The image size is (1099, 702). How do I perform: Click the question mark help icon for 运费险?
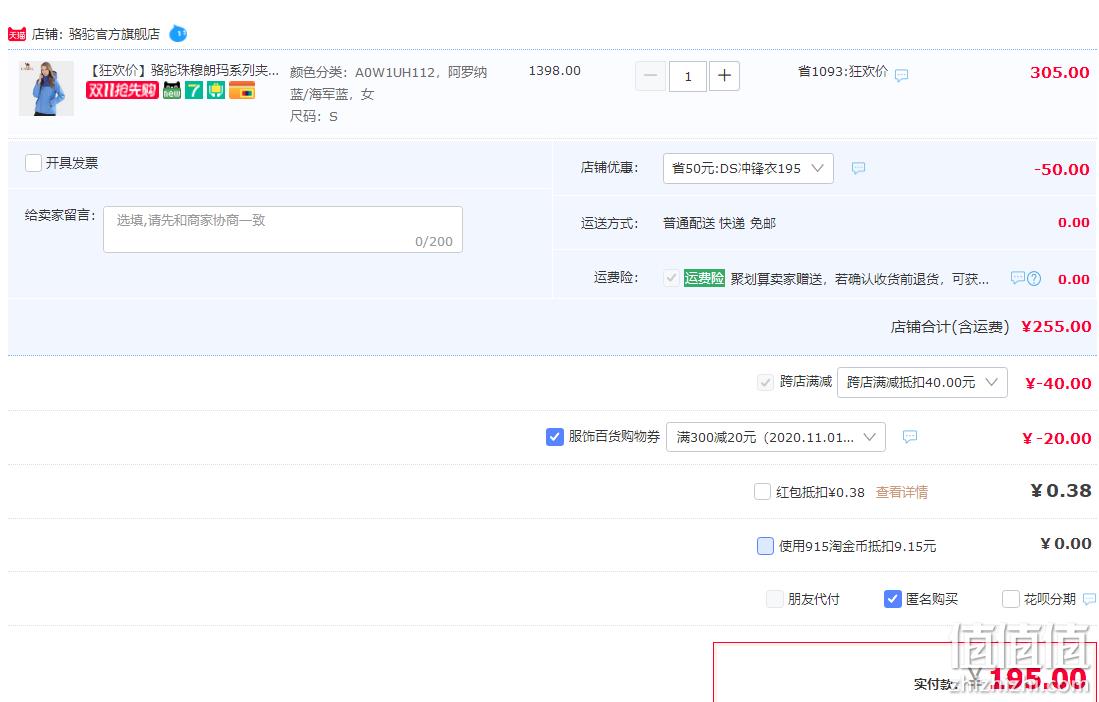(x=1034, y=278)
